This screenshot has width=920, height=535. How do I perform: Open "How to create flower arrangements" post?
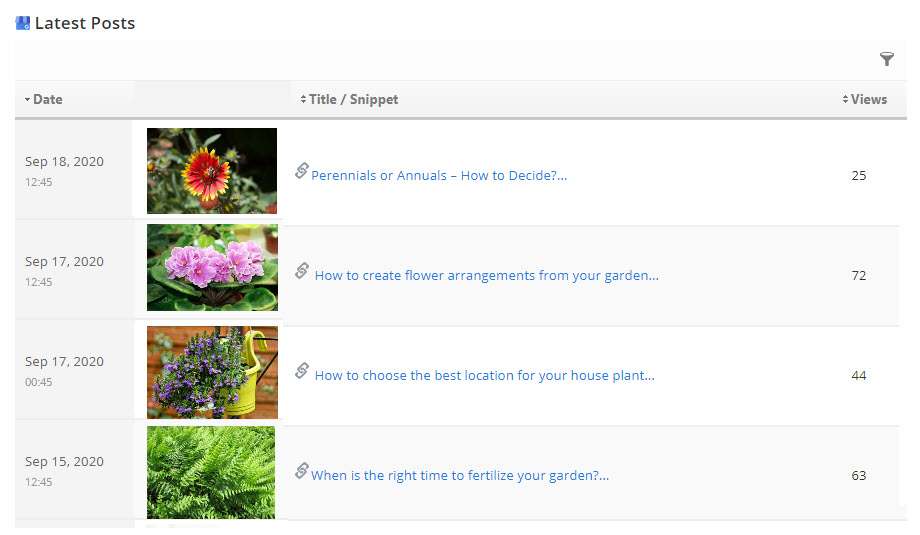(486, 276)
